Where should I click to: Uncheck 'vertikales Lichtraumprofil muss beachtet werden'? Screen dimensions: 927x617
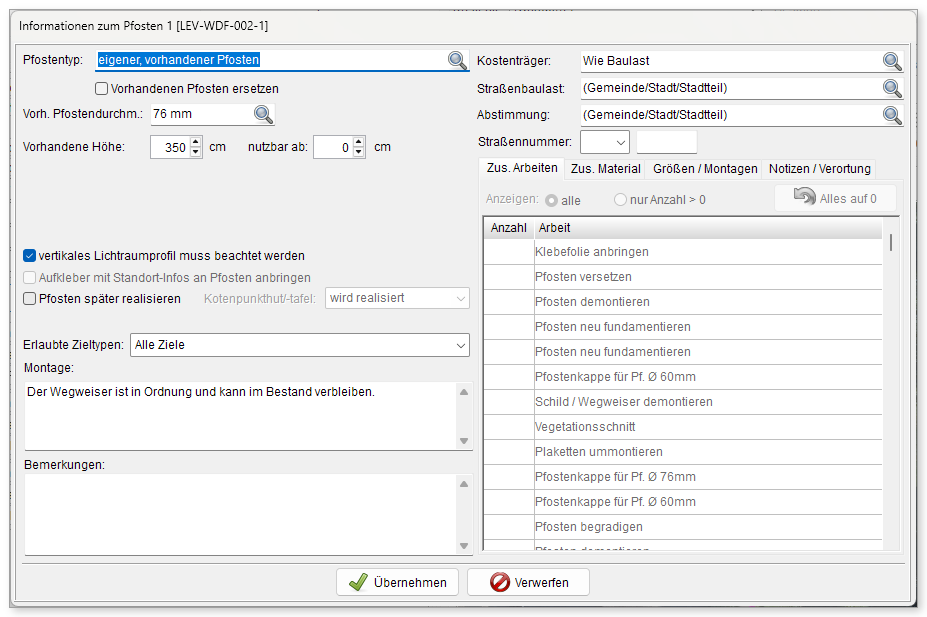(30, 256)
